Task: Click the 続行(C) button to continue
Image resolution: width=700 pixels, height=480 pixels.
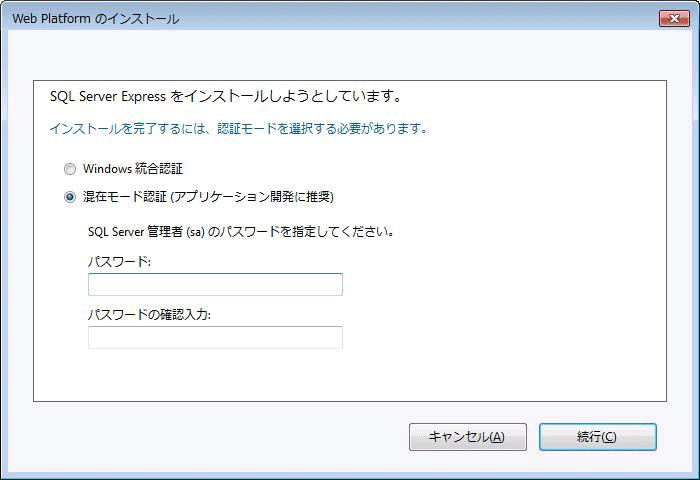Action: 597,437
